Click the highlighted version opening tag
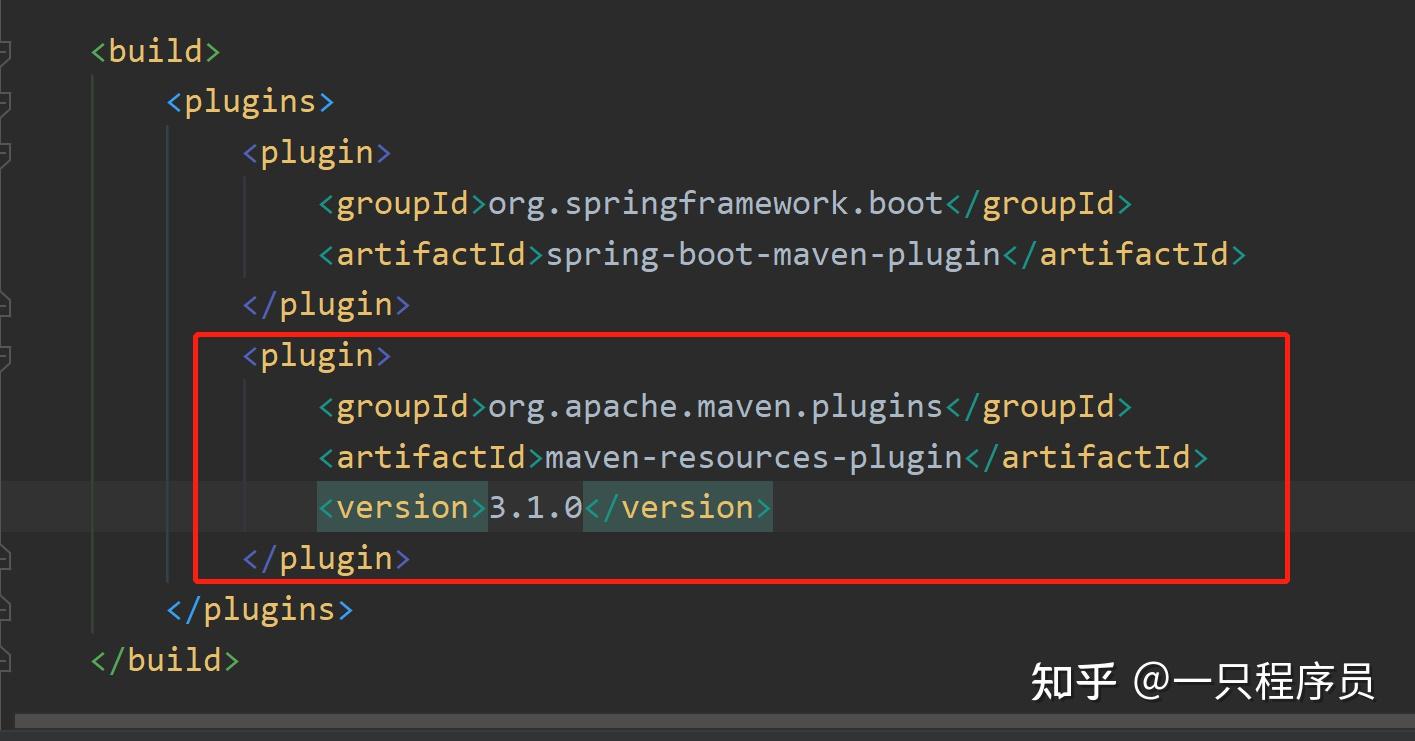 point(398,507)
